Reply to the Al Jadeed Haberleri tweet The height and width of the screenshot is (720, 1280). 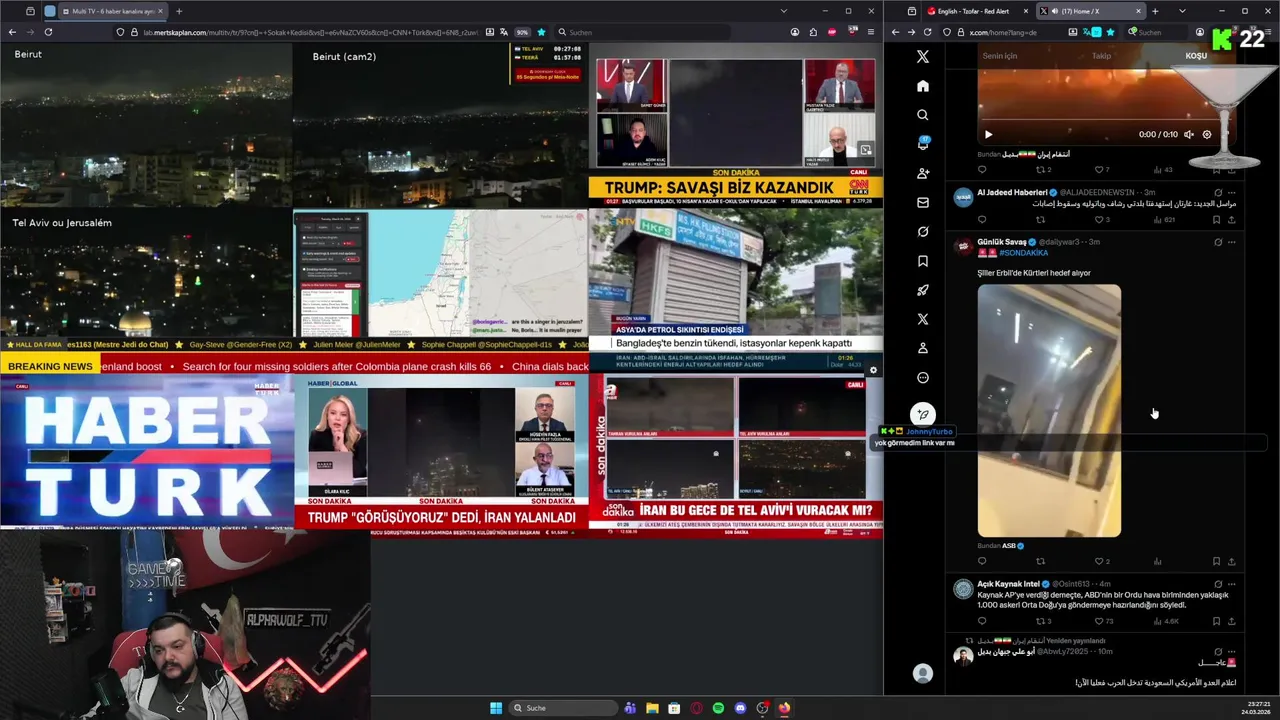click(x=982, y=219)
